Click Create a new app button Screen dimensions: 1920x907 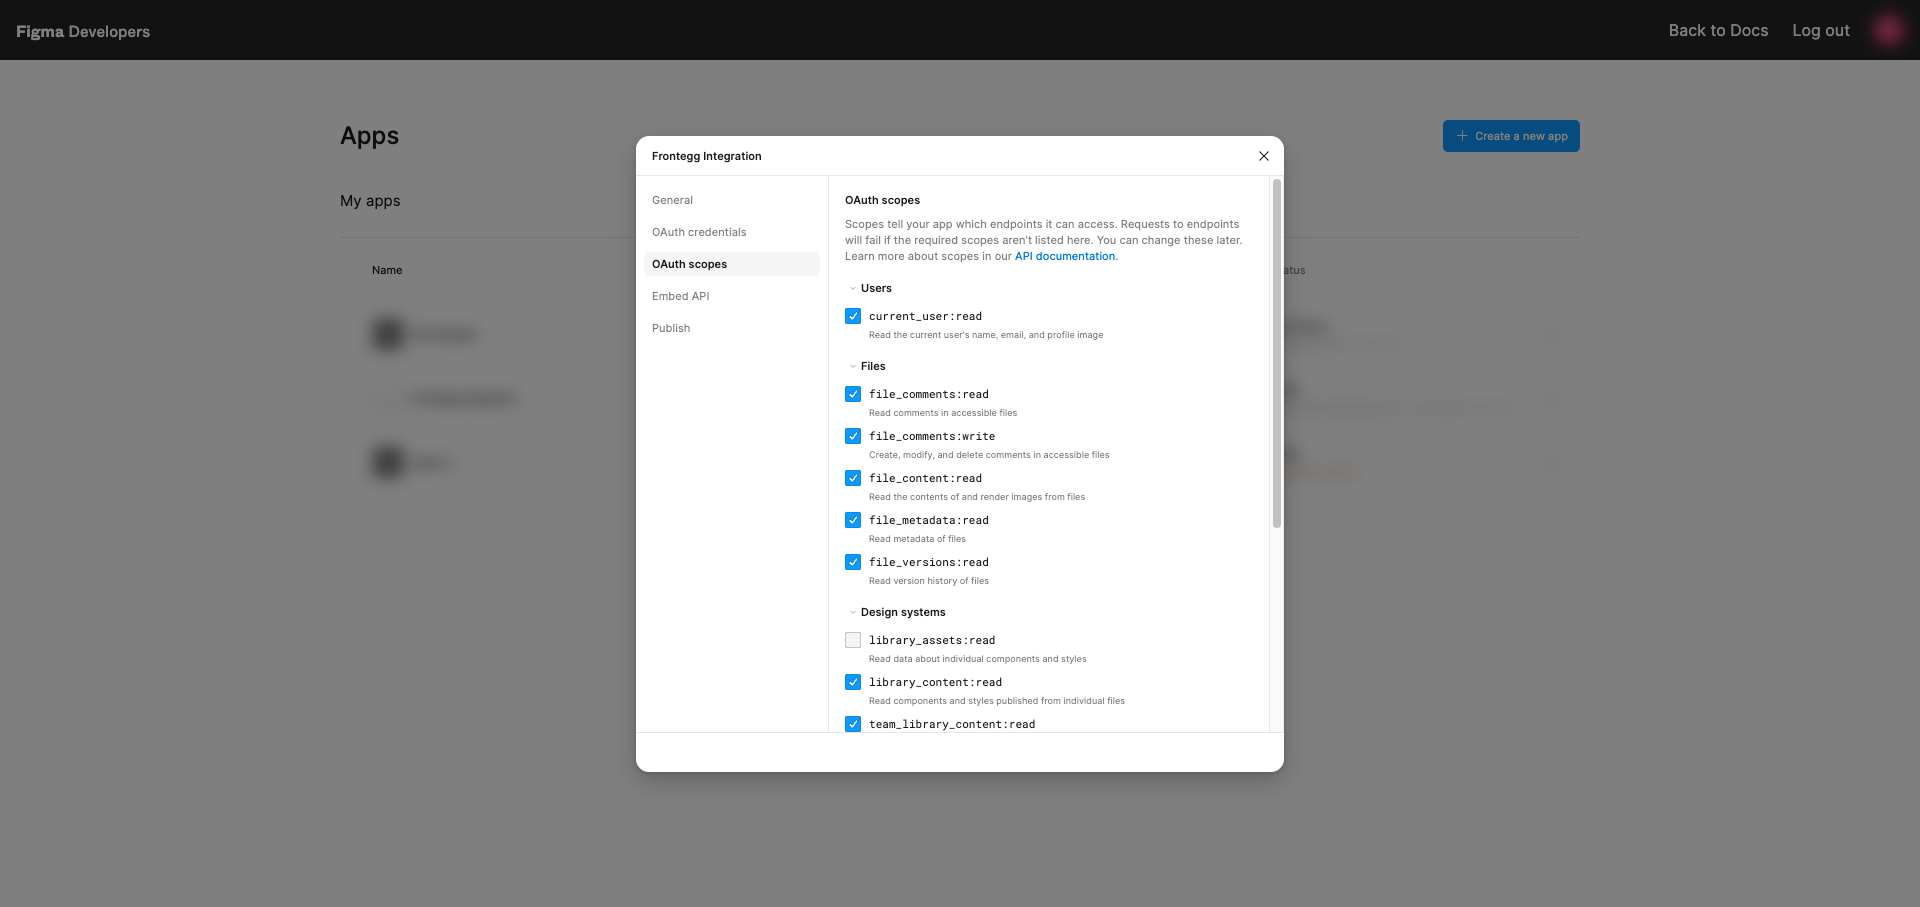(x=1511, y=136)
